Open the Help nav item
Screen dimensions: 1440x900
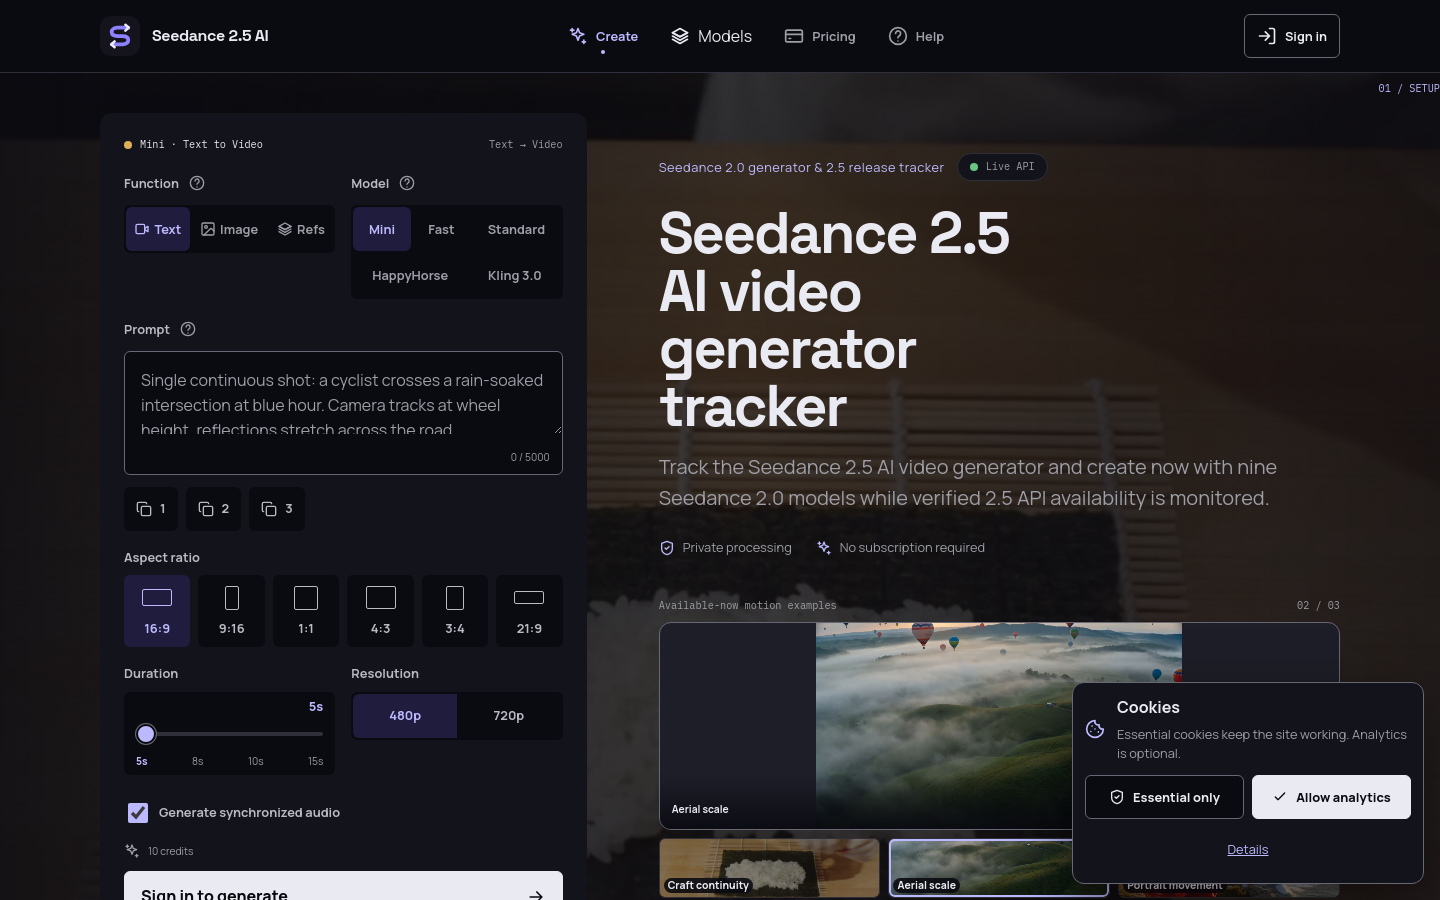point(916,36)
